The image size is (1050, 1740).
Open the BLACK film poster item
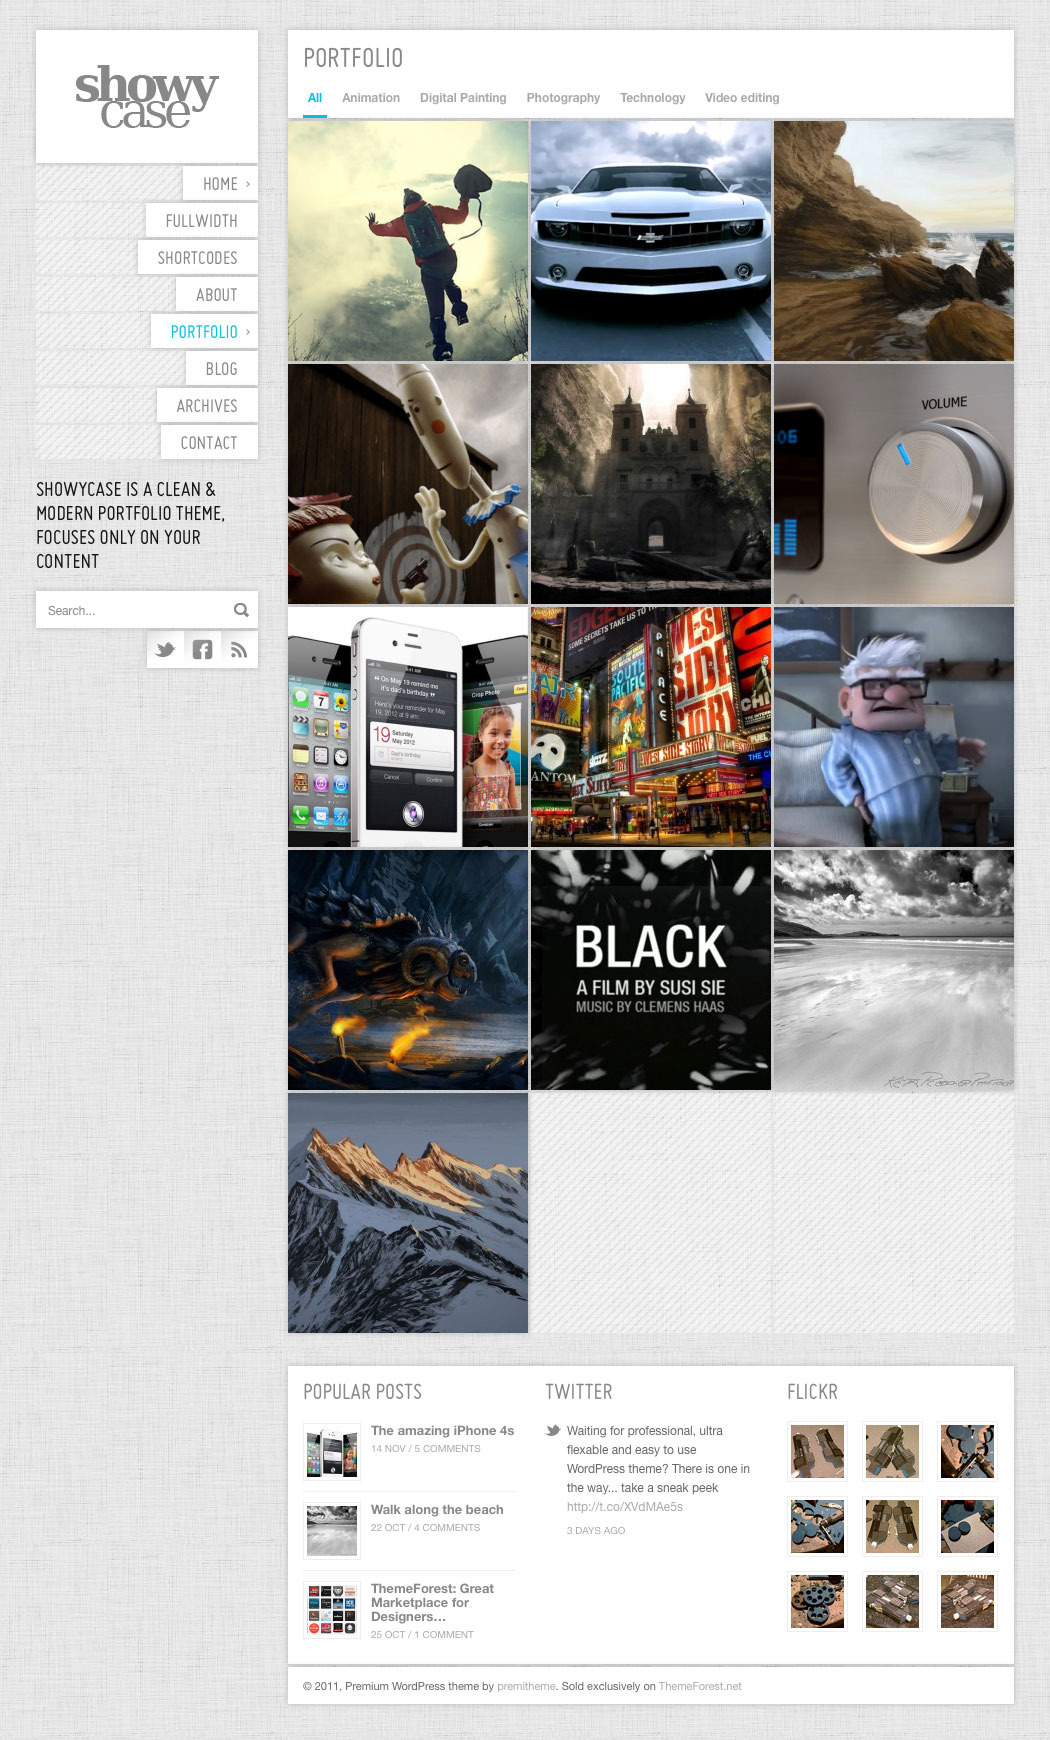(x=651, y=970)
